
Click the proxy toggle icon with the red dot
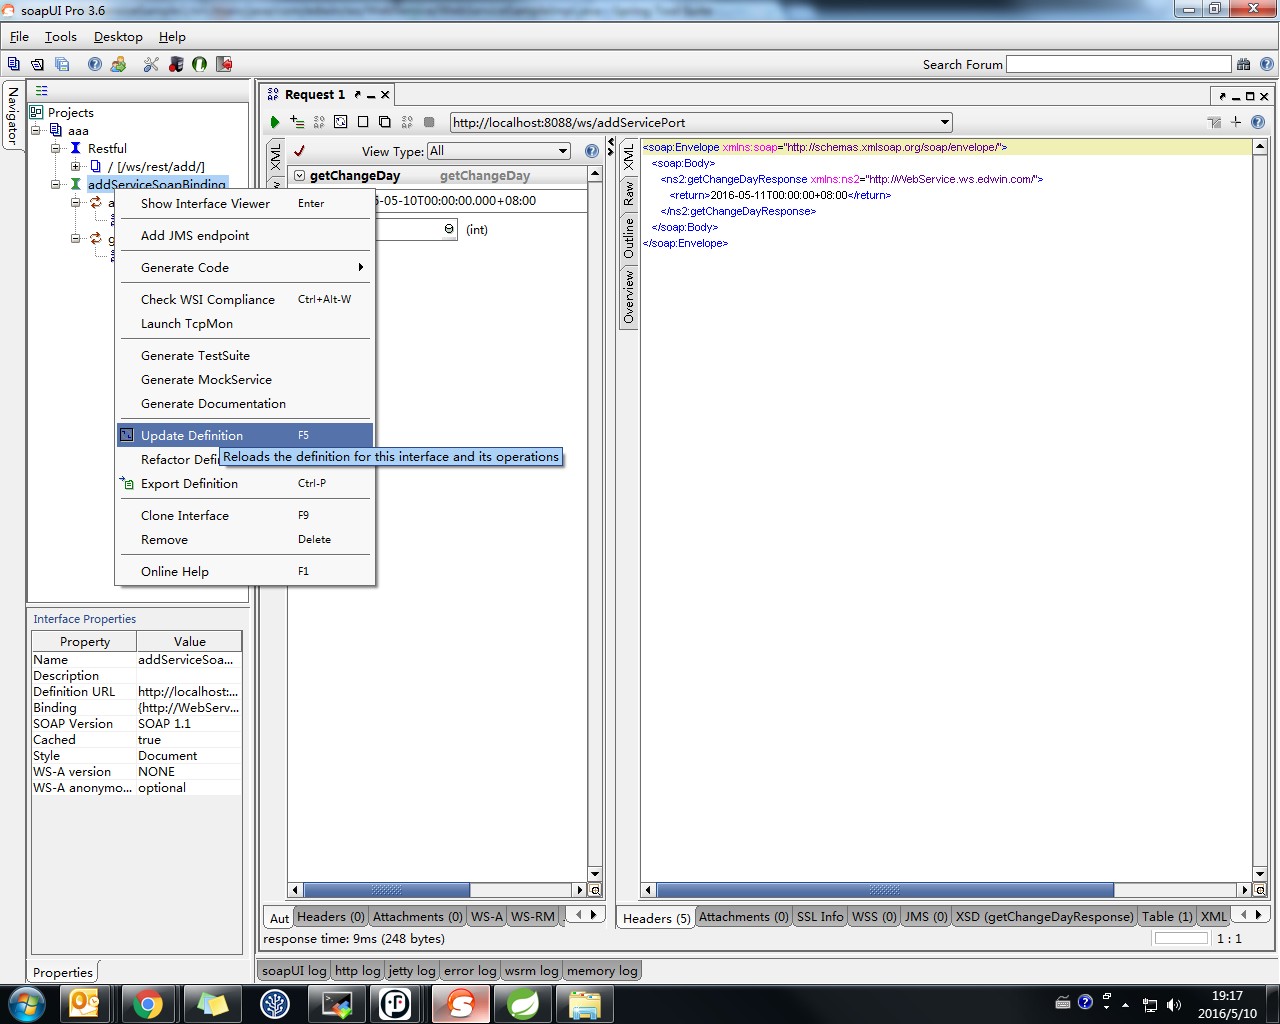pos(176,64)
